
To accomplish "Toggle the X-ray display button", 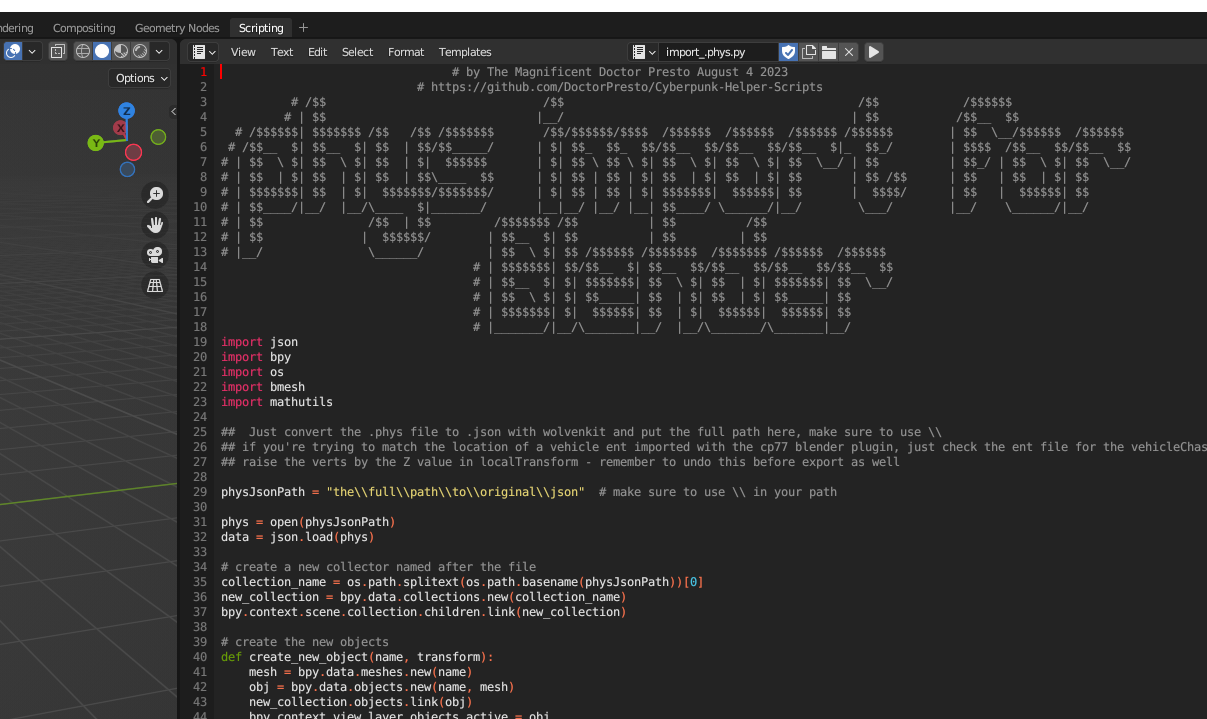I will (58, 51).
